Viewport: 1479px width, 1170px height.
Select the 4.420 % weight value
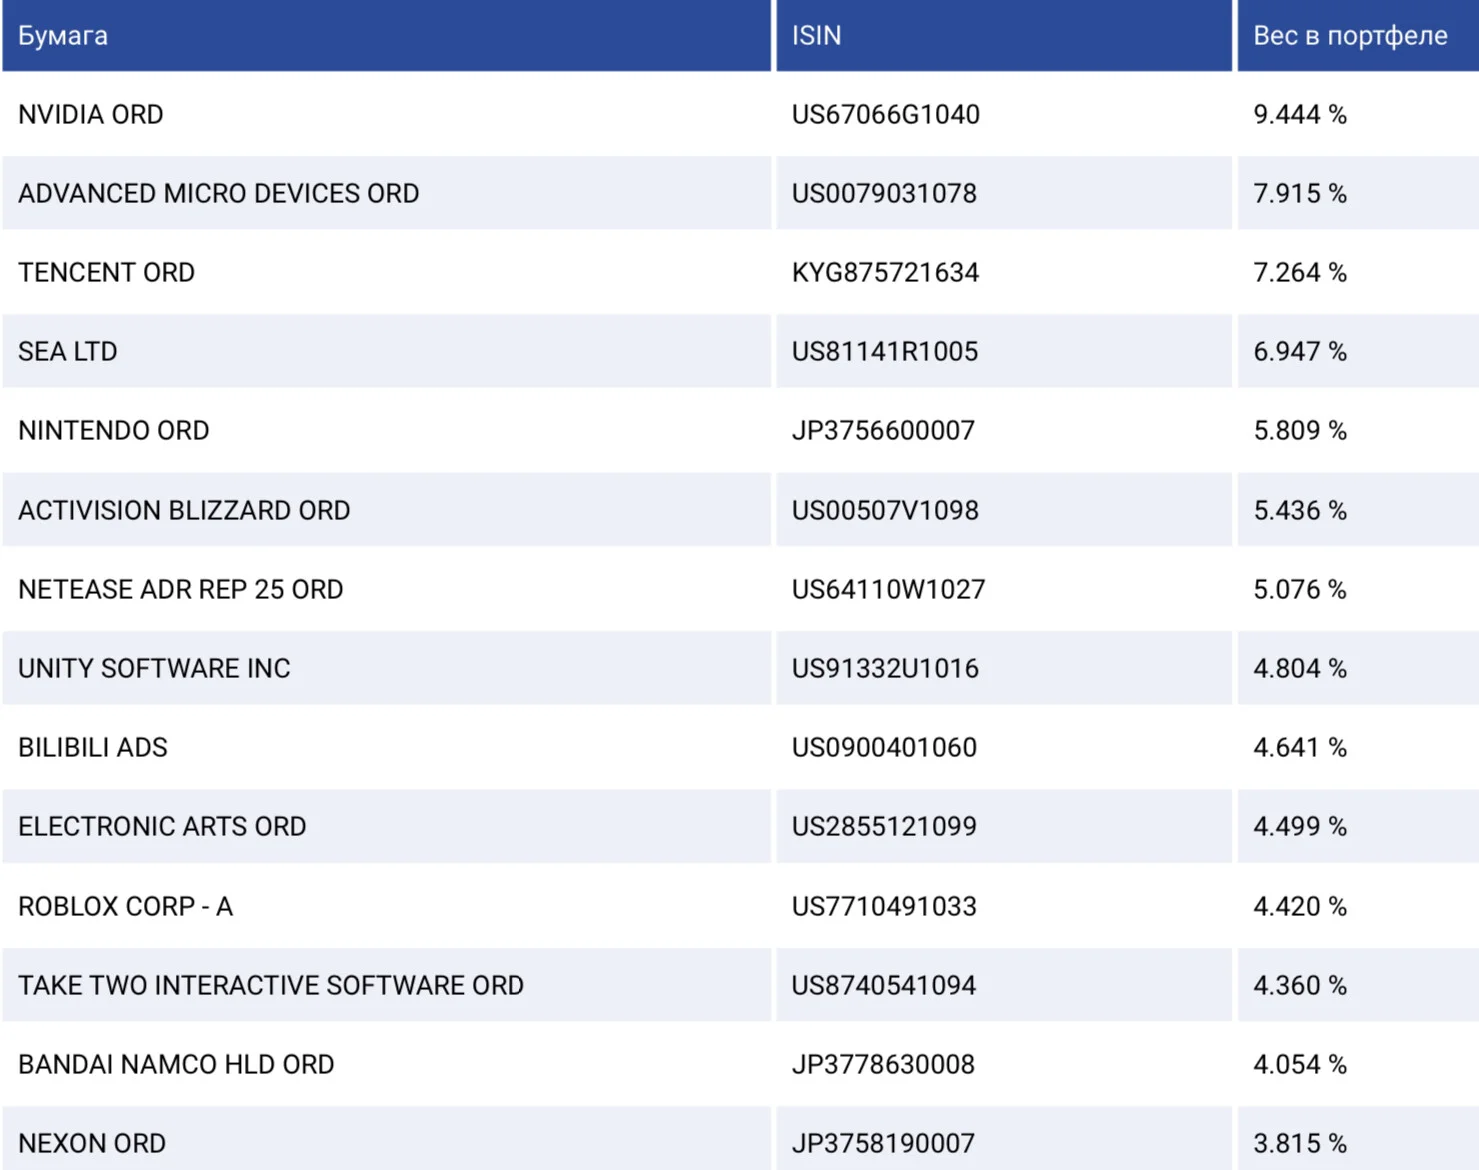click(x=1300, y=907)
